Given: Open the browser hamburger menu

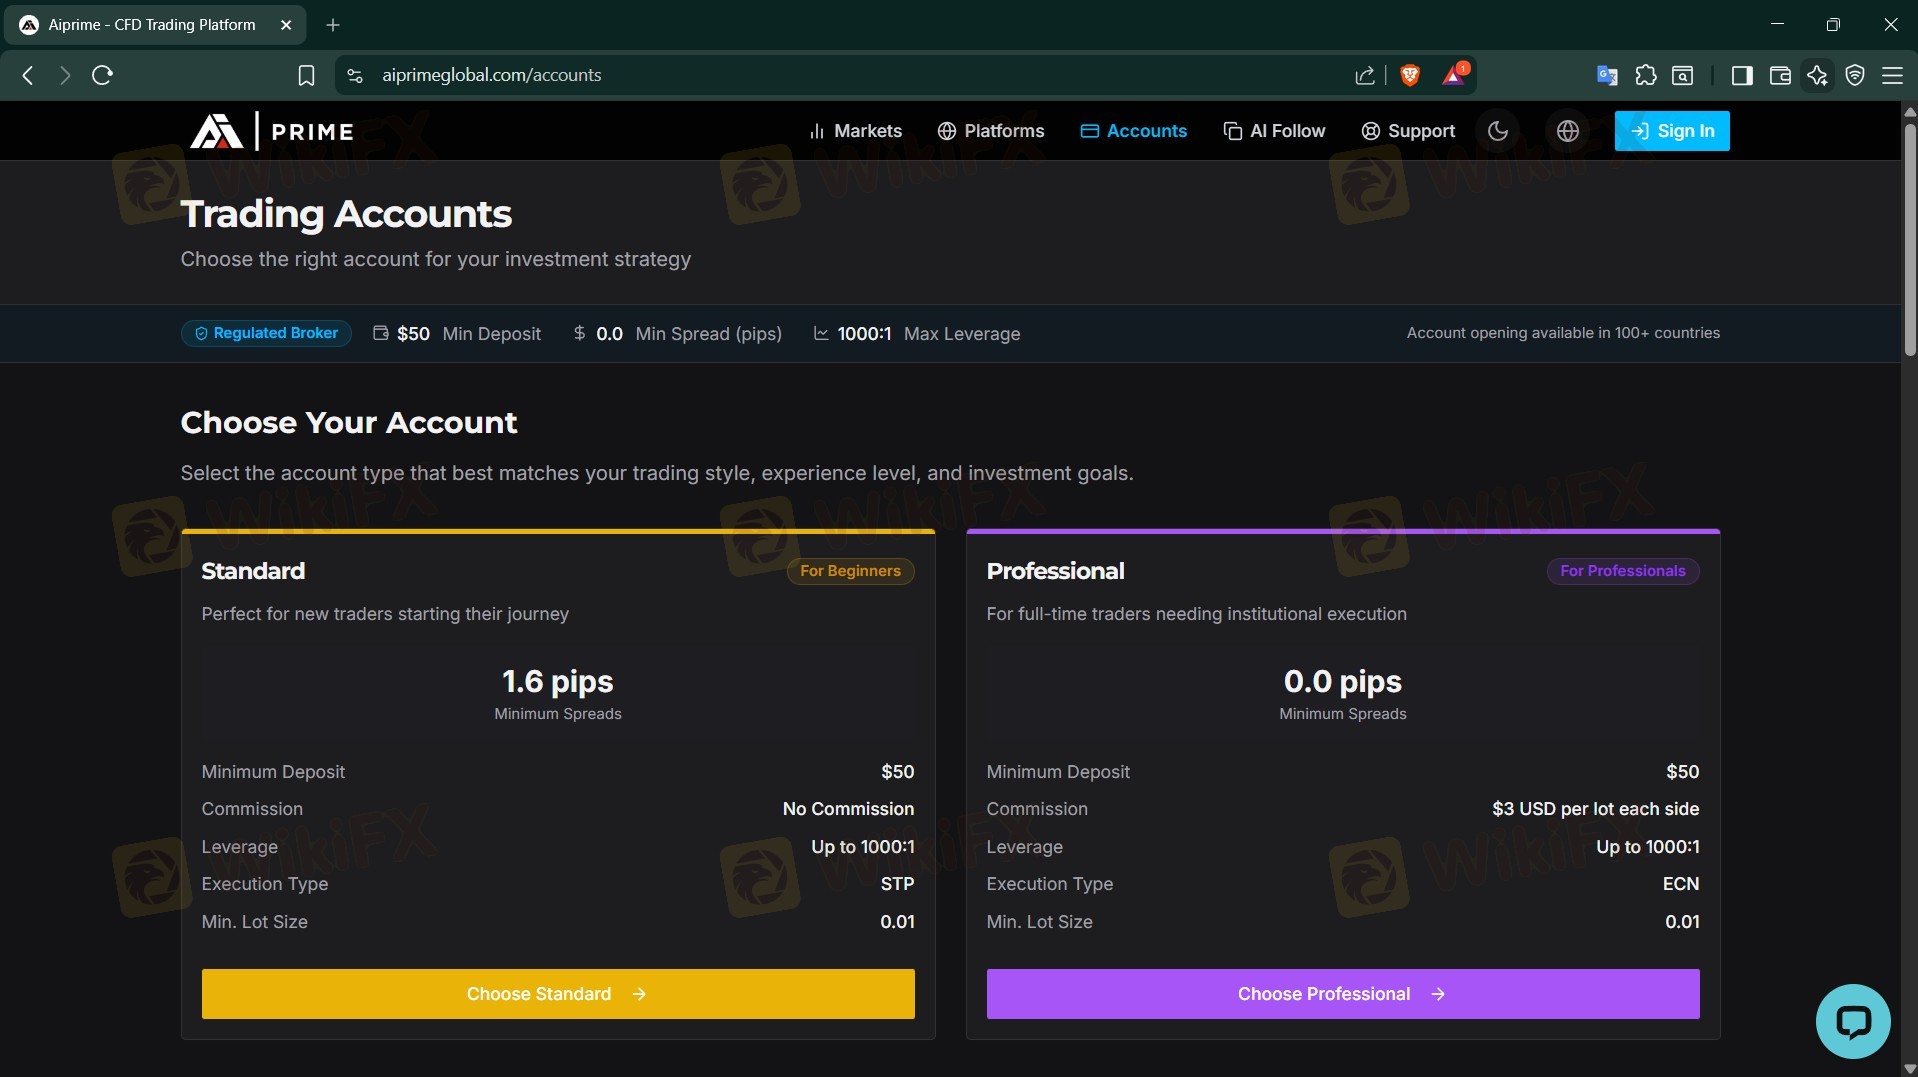Looking at the screenshot, I should pyautogui.click(x=1892, y=75).
